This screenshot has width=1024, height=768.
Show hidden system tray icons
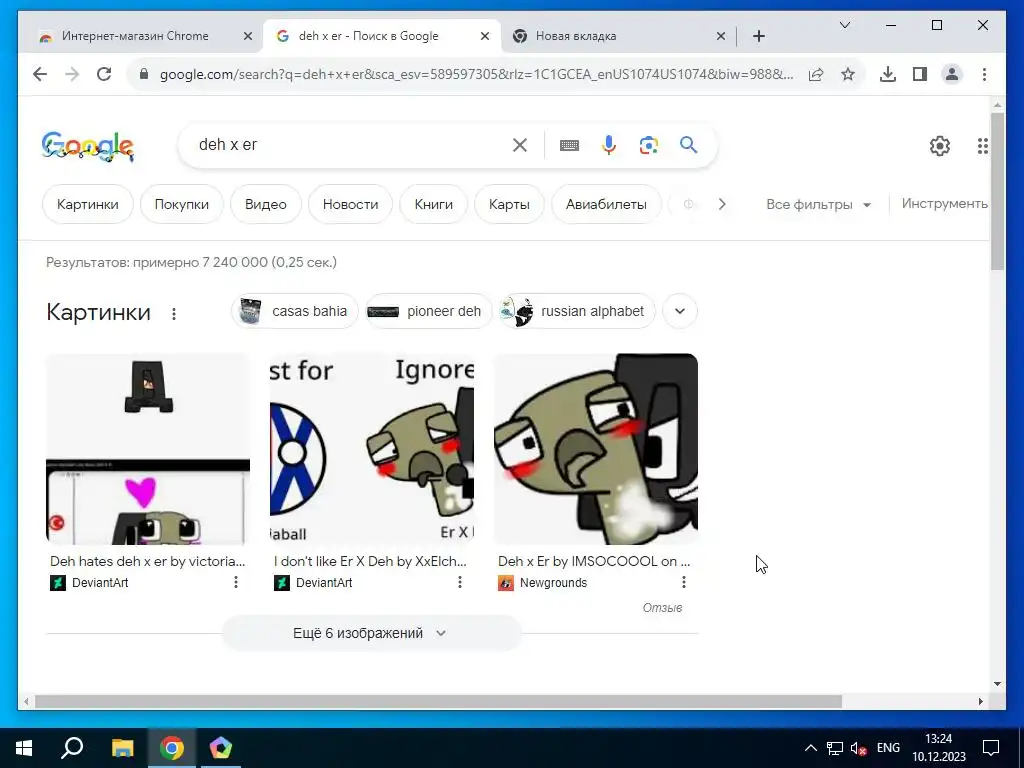pyautogui.click(x=810, y=748)
